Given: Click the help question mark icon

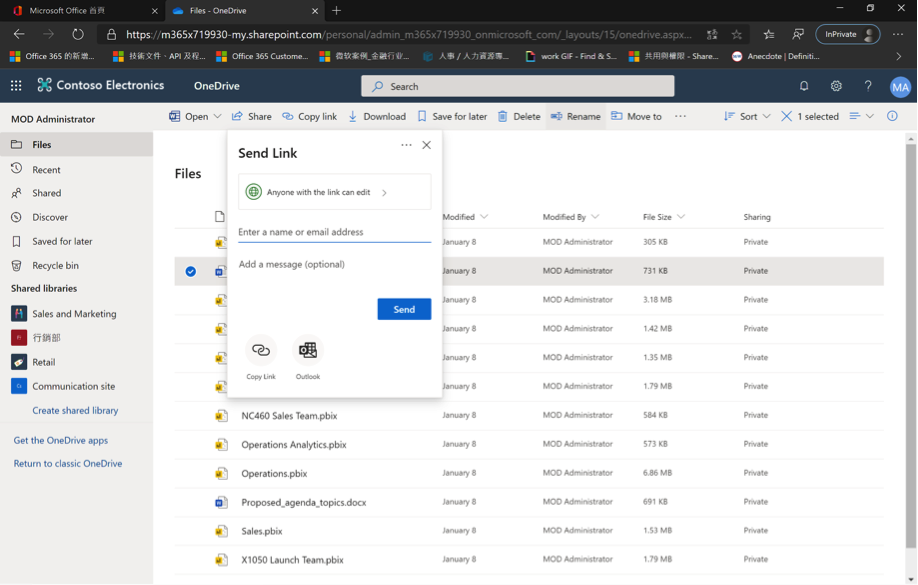Looking at the screenshot, I should coord(868,87).
